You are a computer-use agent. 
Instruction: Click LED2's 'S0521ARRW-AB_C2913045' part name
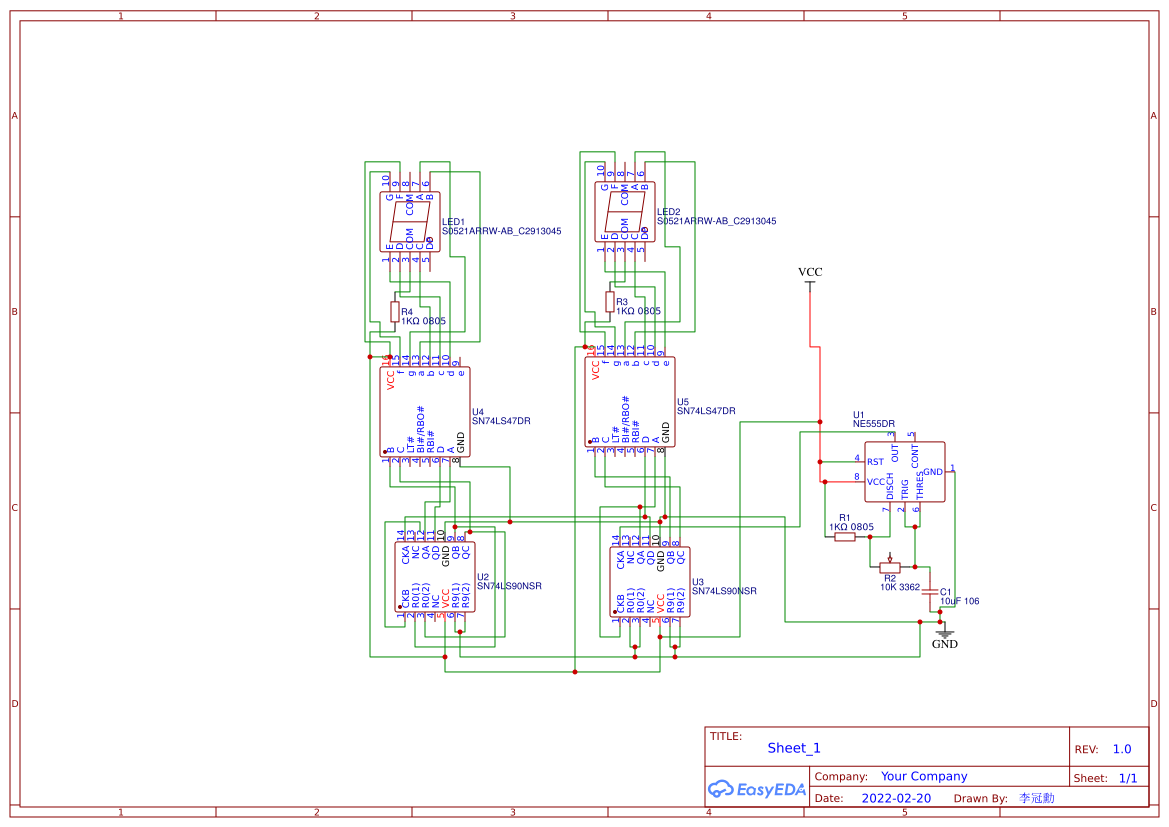click(x=716, y=221)
